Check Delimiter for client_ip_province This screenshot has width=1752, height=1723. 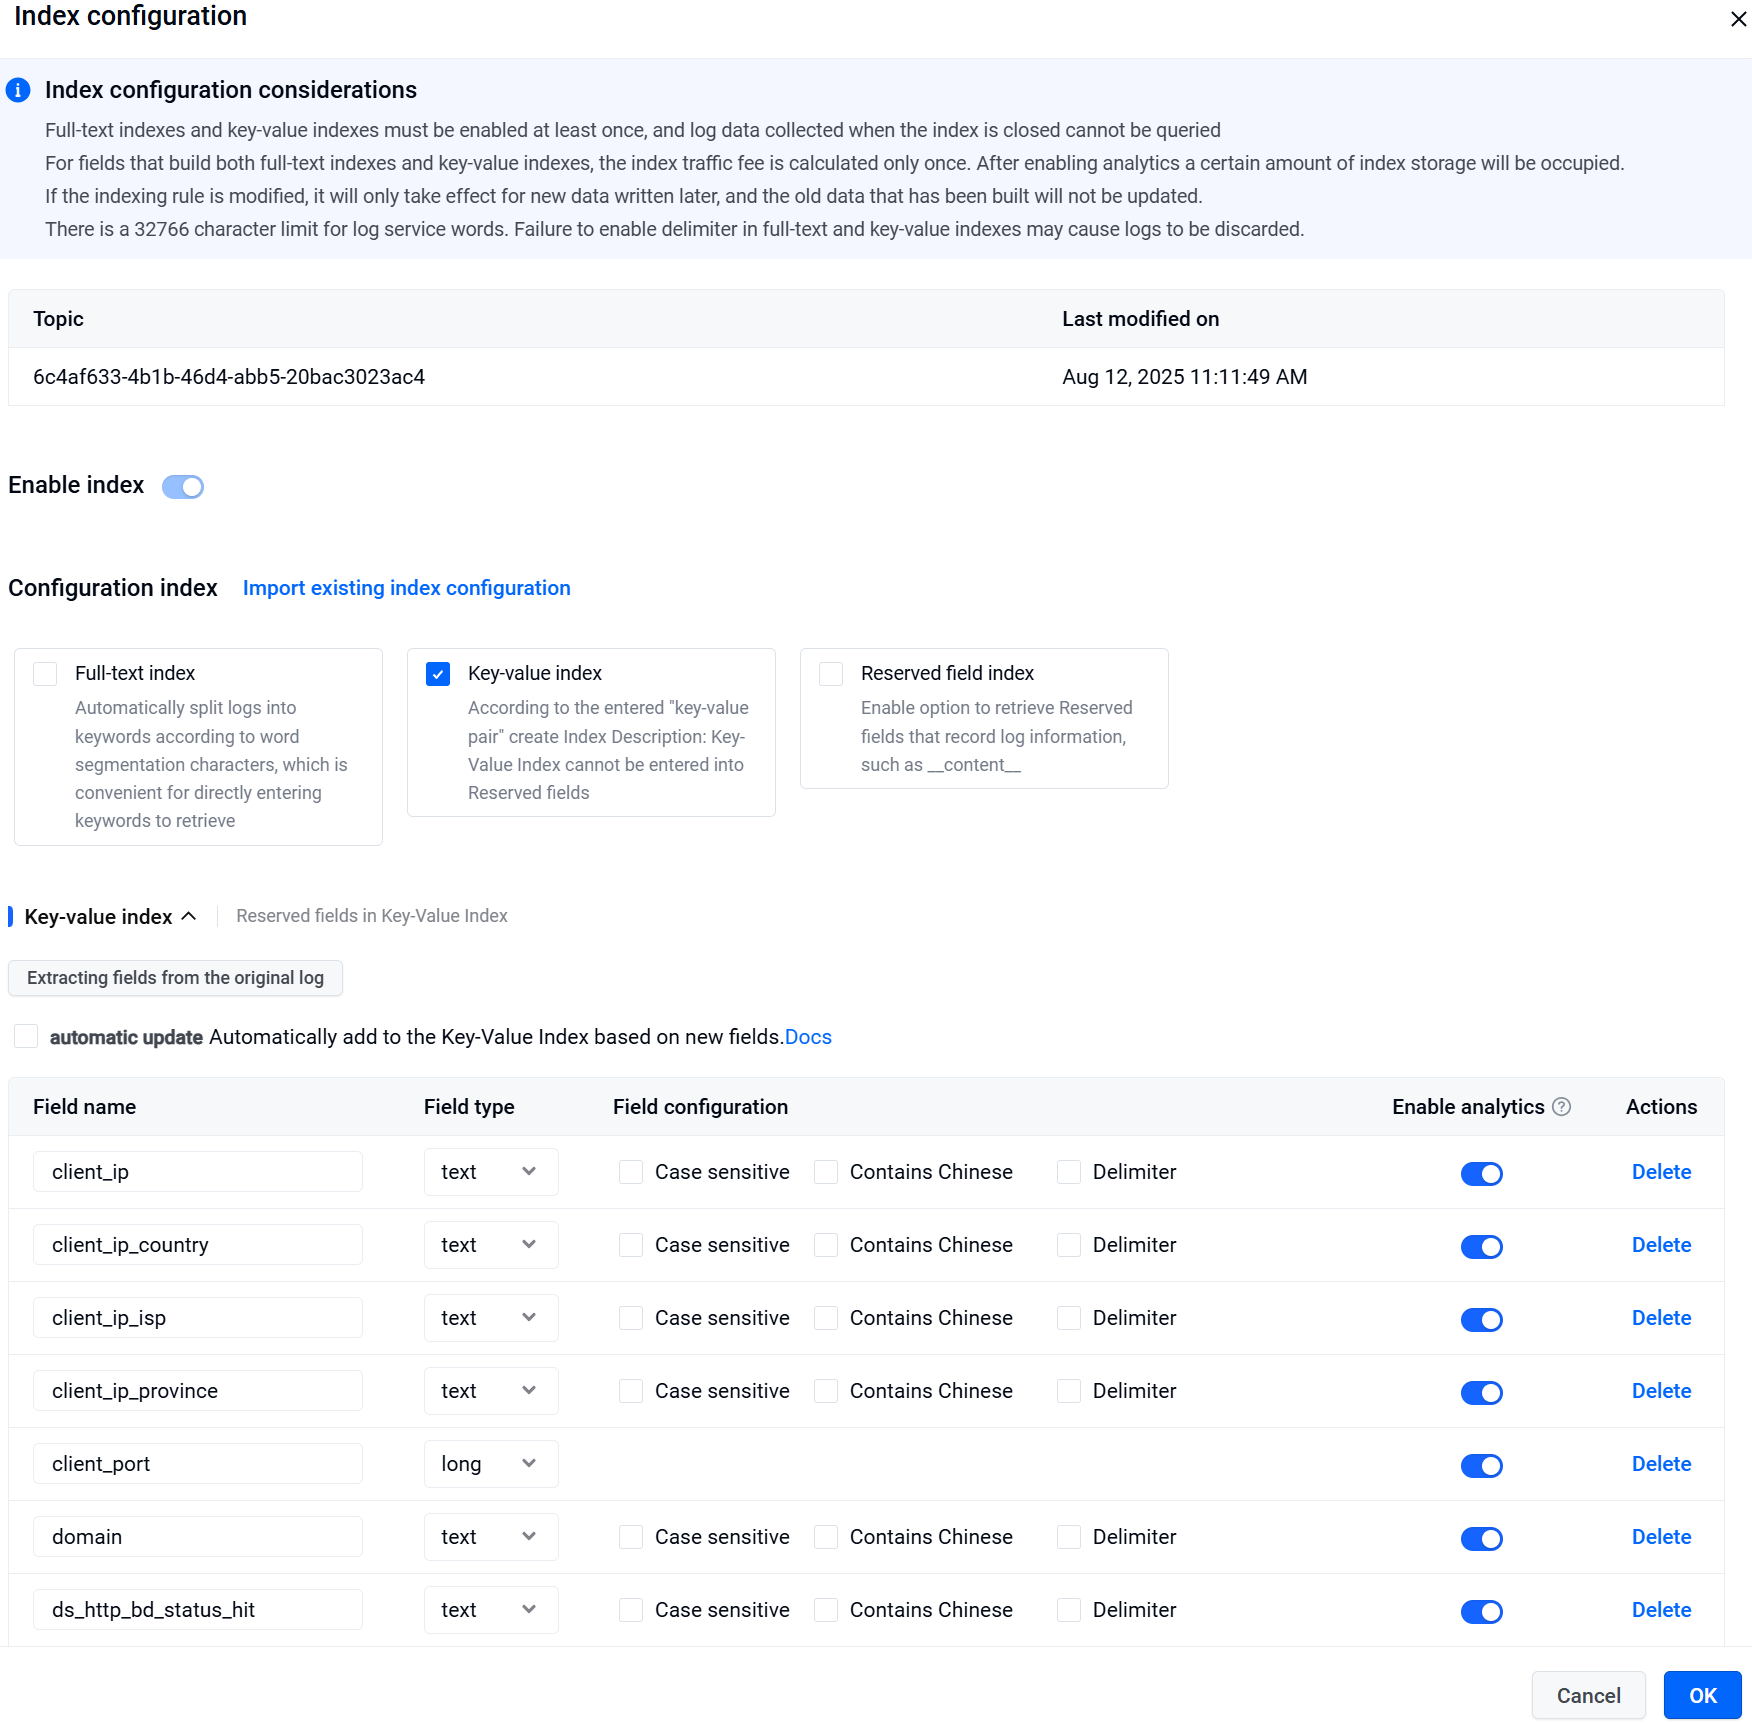tap(1069, 1391)
